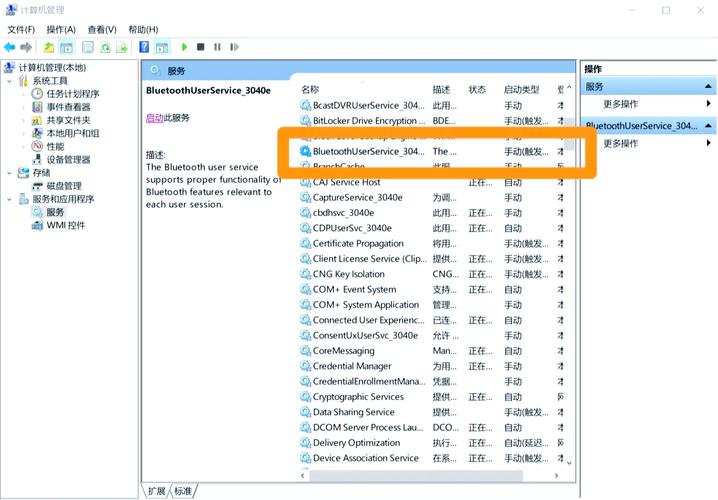Click the green Start Service toolbar button
Screen dimensions: 718x500
click(184, 47)
